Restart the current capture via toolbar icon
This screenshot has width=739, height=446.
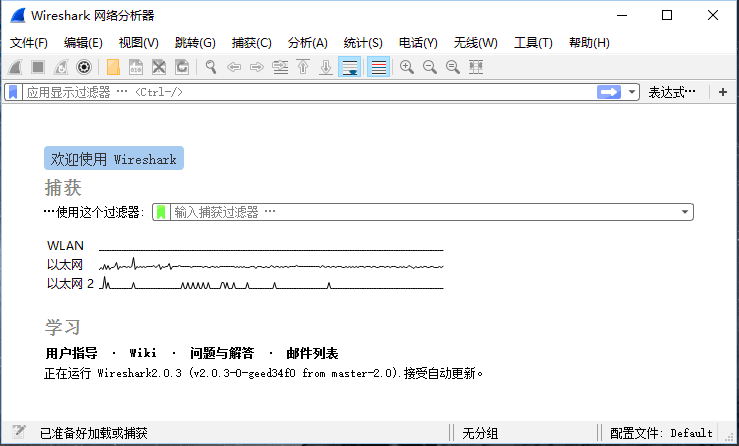tap(61, 67)
